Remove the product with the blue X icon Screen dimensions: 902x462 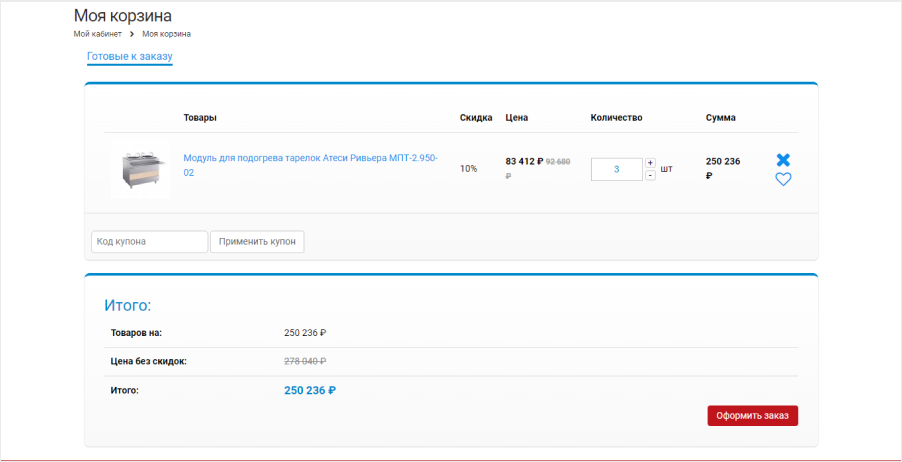pyautogui.click(x=783, y=160)
